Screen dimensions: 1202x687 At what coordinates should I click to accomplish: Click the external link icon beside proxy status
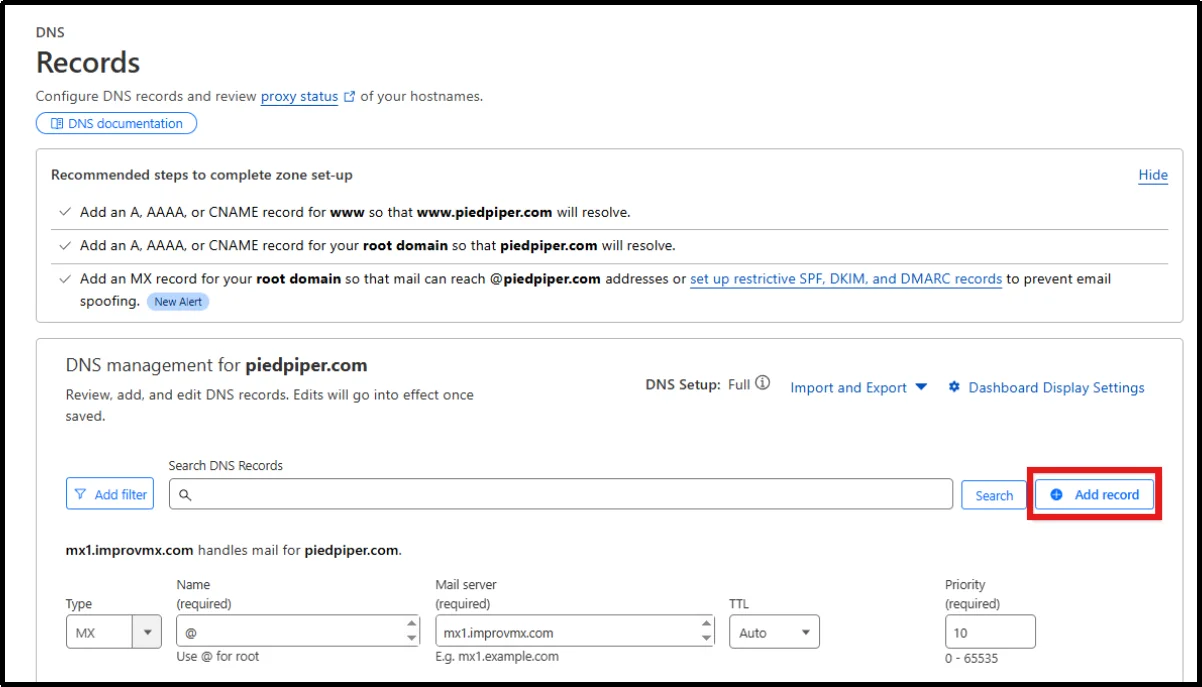pos(349,97)
